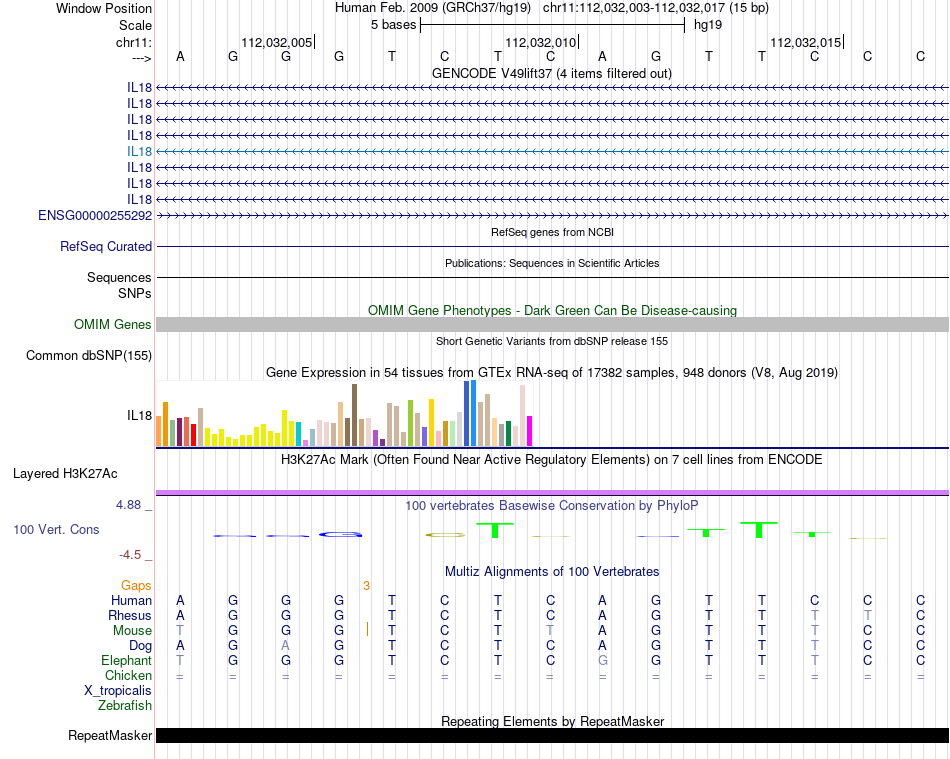This screenshot has width=950, height=759.
Task: Click the purple Layered H3K27Ac signal bar
Action: coord(552,492)
